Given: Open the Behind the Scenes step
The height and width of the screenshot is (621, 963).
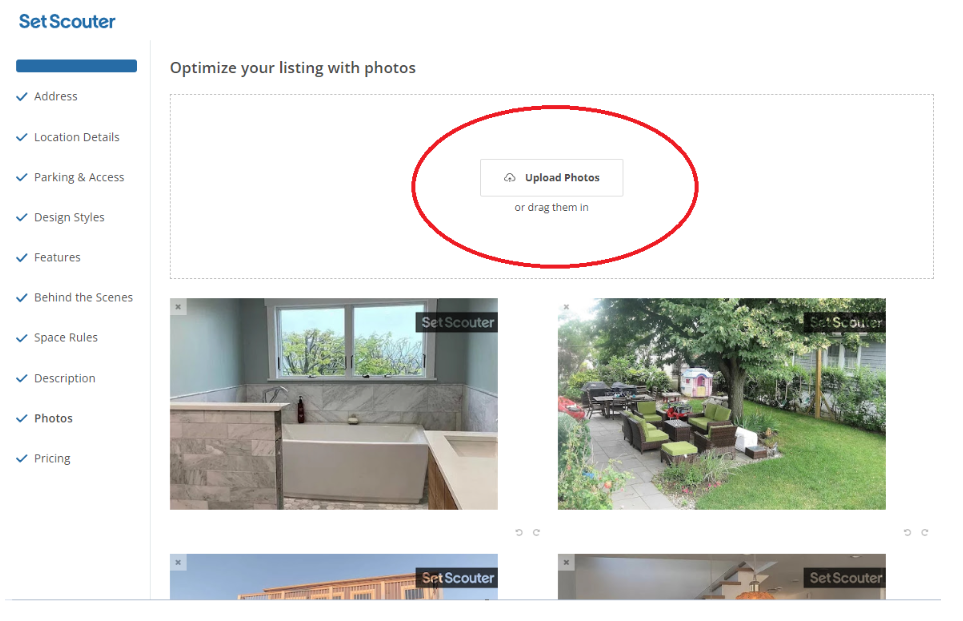Looking at the screenshot, I should click(84, 297).
